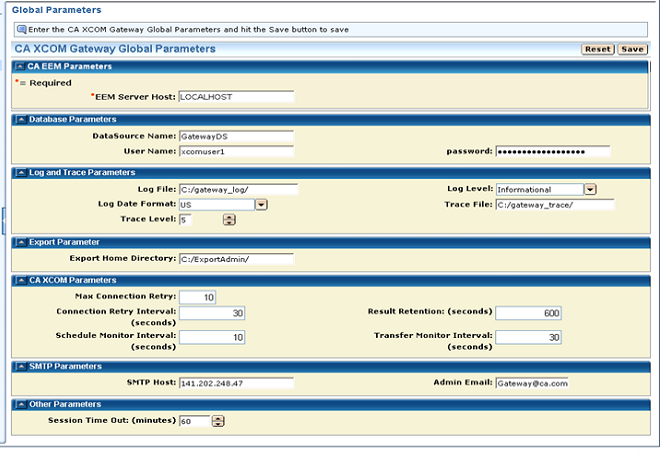
Task: Click the DataSource Name field
Action: point(236,137)
